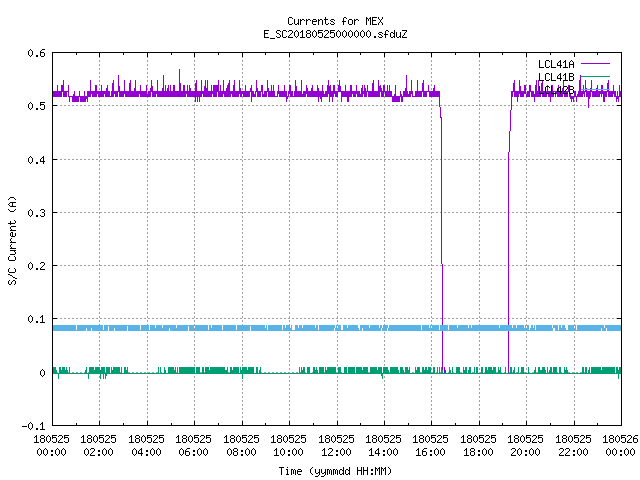
Task: Click the purple LCL41A legend line sample
Action: pyautogui.click(x=595, y=64)
